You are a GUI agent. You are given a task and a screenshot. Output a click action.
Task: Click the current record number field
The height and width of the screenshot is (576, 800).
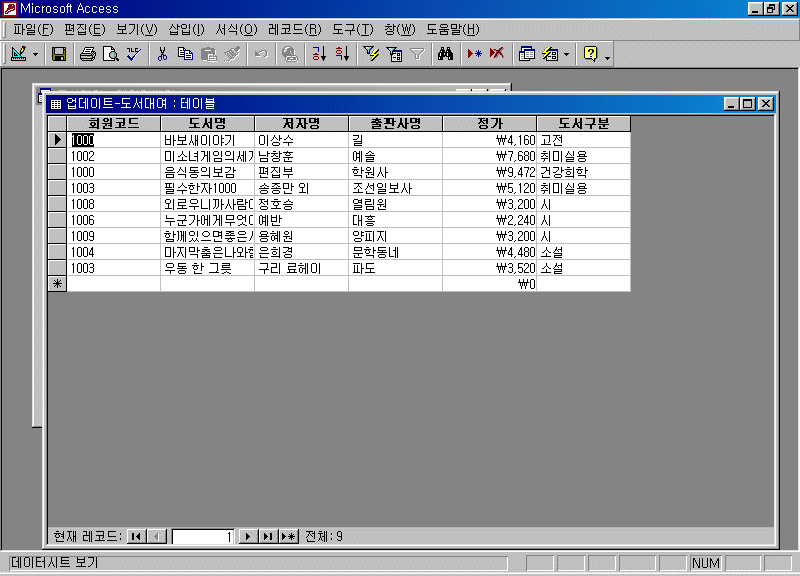click(x=203, y=536)
